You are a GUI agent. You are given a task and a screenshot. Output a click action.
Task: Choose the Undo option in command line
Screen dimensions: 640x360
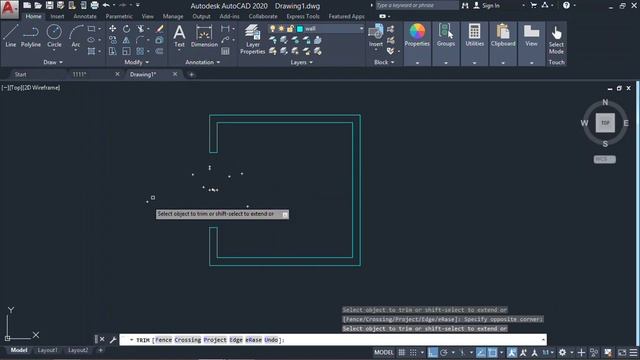(x=271, y=340)
